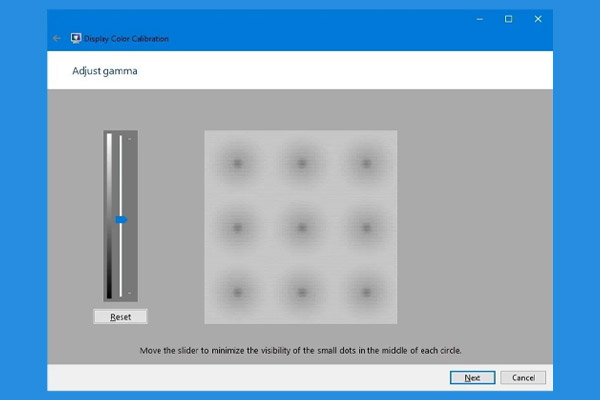
Task: Minimize the calibration window
Action: [480, 19]
